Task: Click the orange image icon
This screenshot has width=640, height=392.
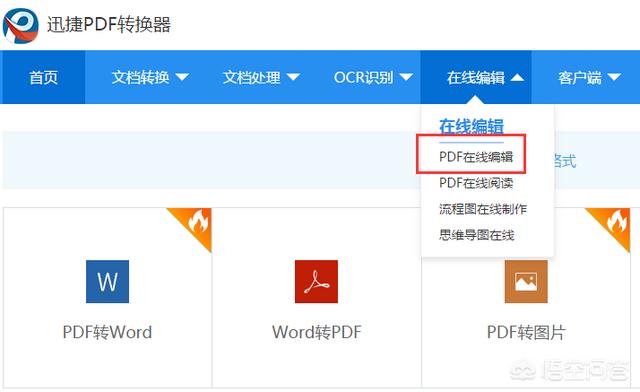Action: [x=526, y=281]
